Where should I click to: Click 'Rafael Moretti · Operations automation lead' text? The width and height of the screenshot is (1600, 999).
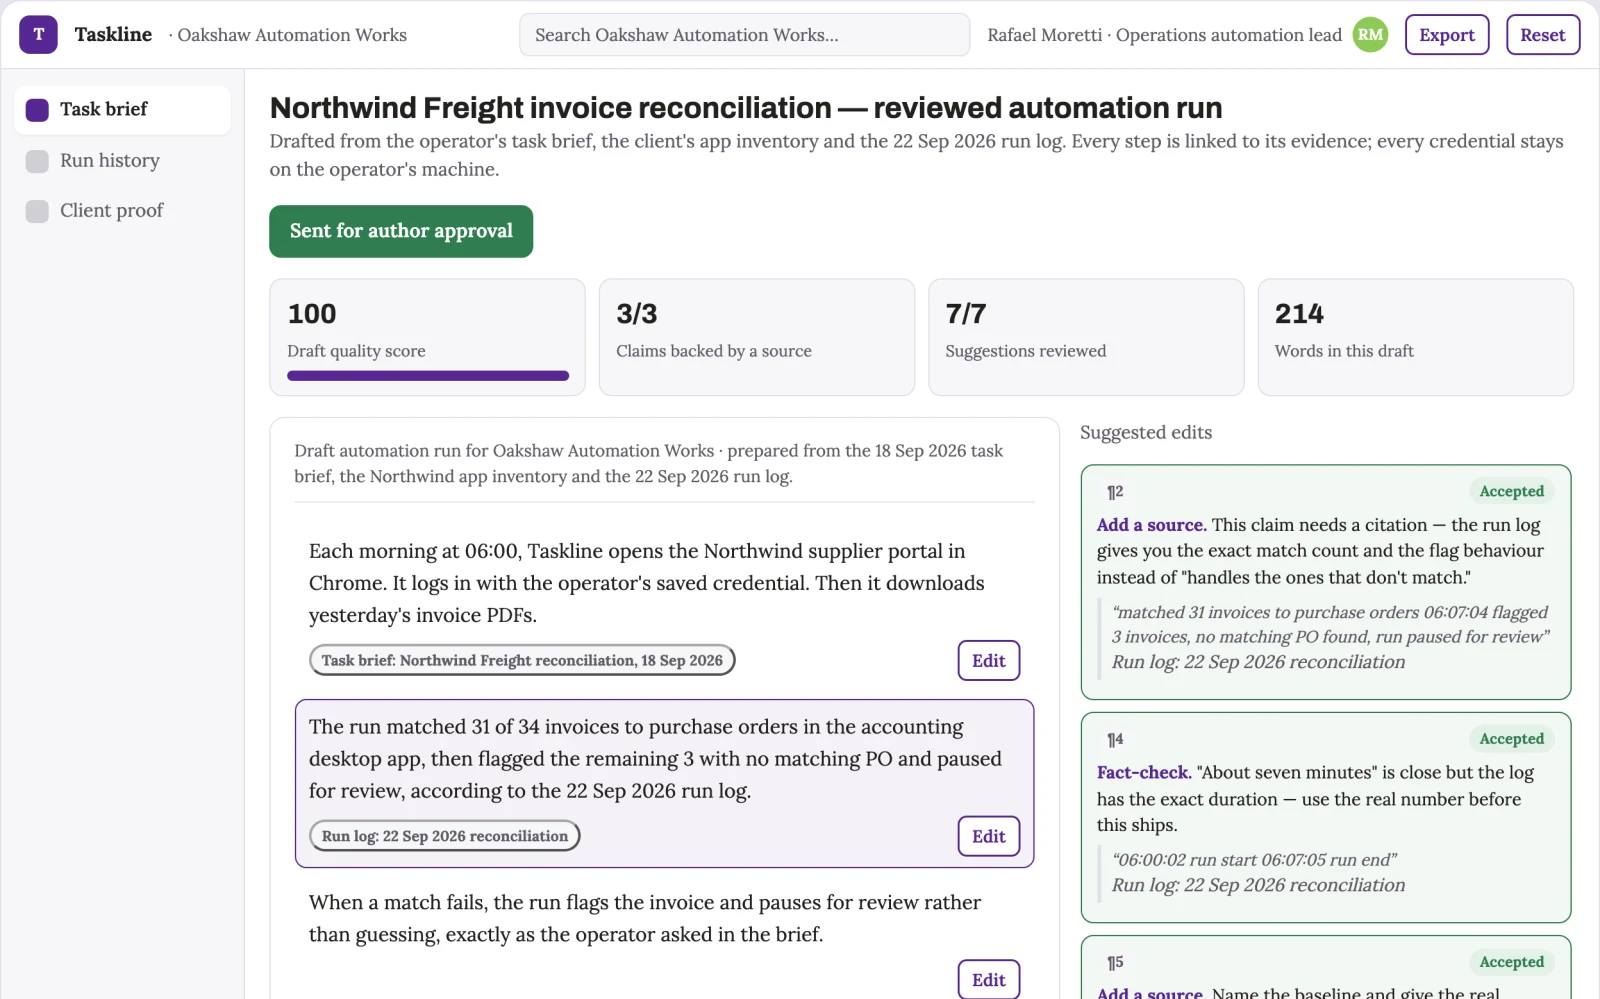[1164, 35]
